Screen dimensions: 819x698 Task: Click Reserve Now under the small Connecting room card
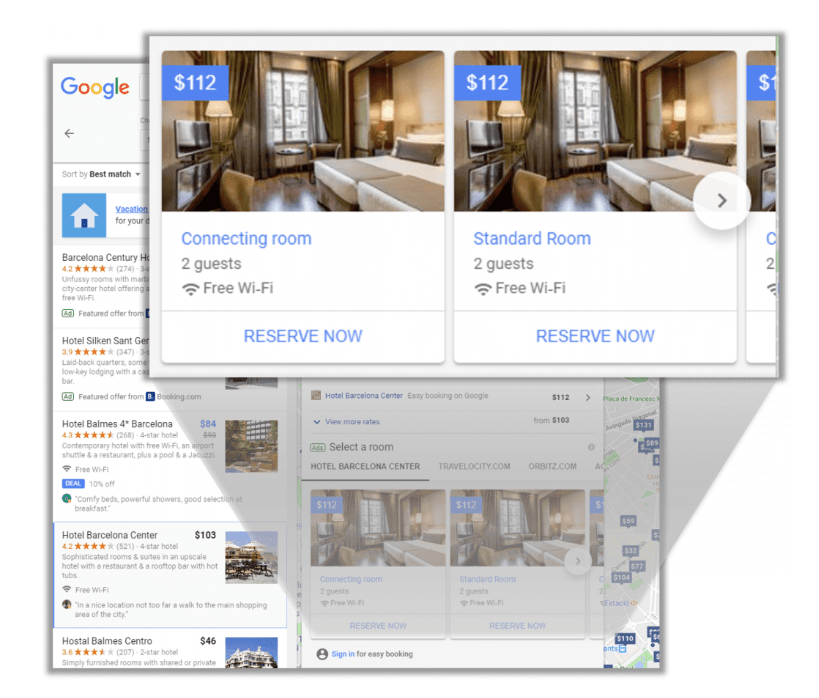click(378, 626)
